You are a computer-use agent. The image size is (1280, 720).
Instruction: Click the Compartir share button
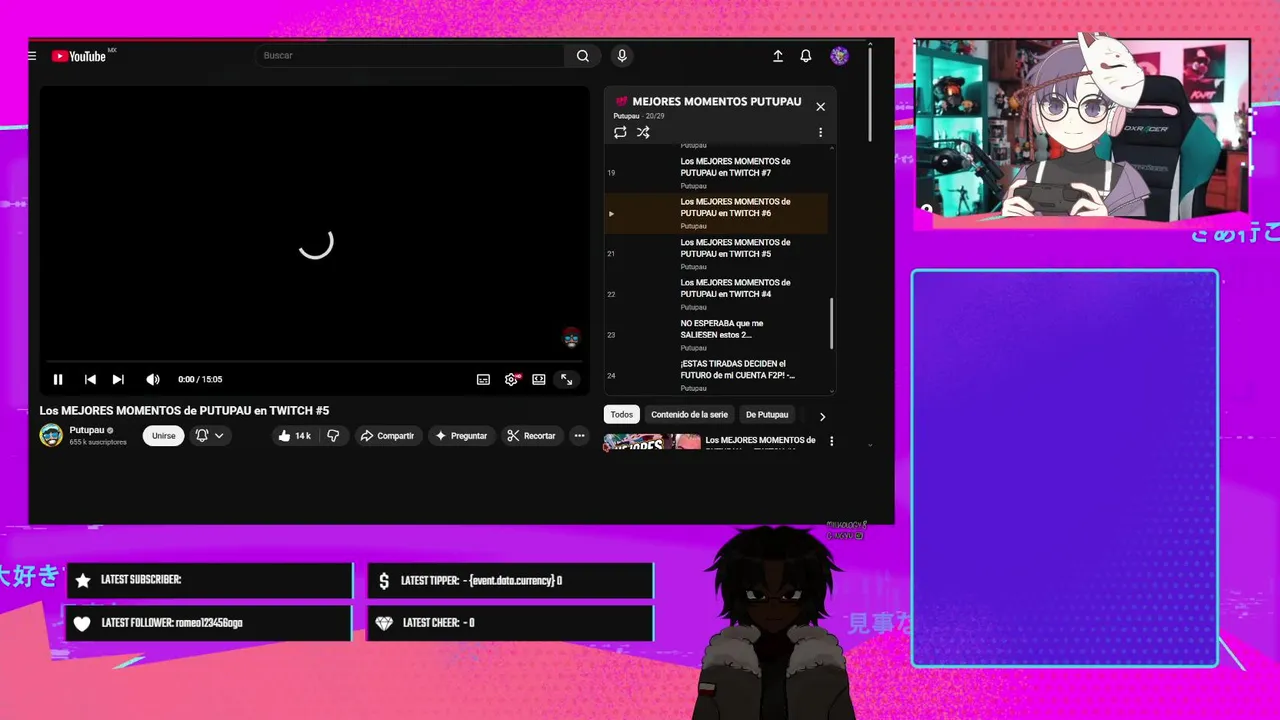(387, 436)
